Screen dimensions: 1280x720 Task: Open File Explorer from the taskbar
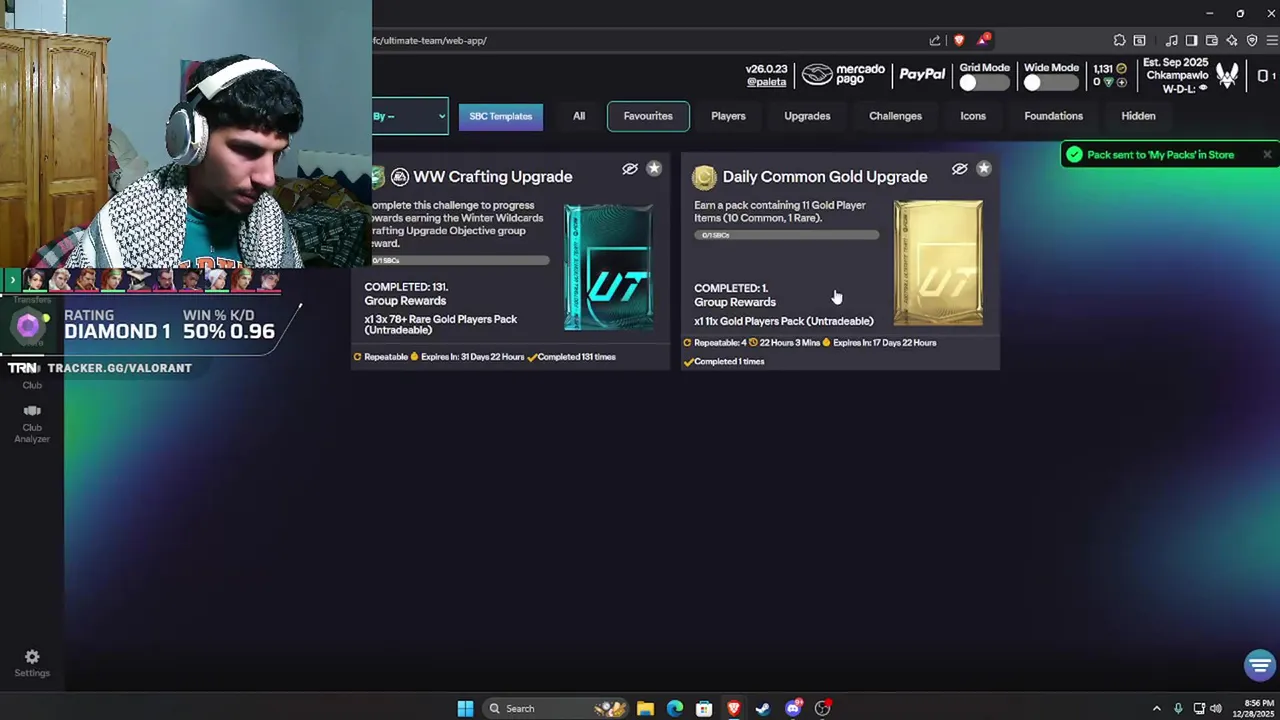click(645, 708)
